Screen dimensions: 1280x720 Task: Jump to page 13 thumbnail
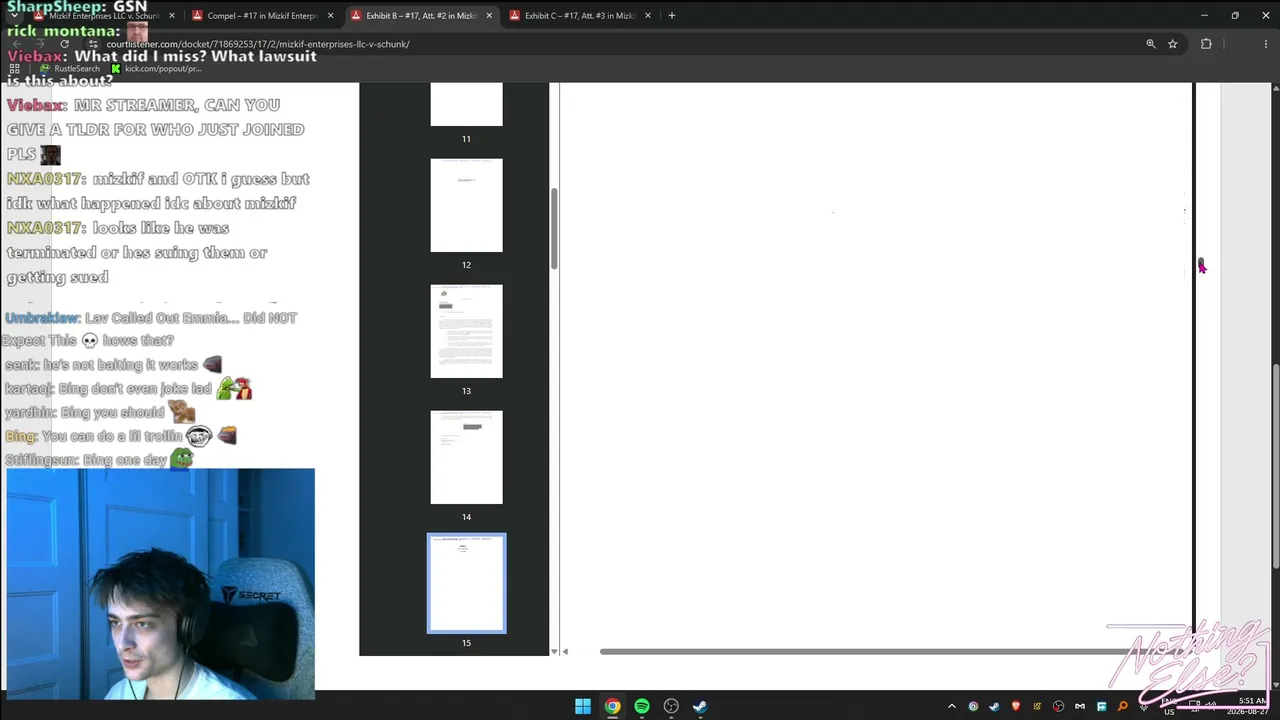[466, 331]
